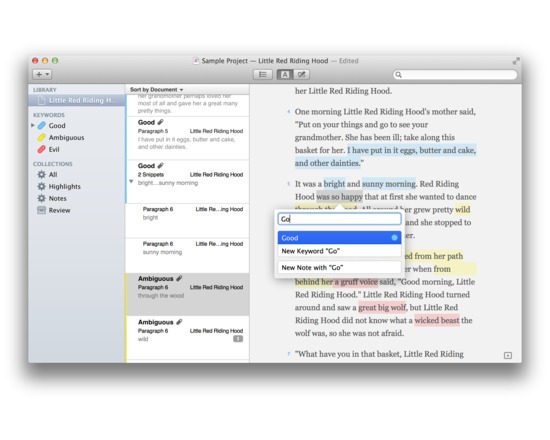The width and height of the screenshot is (550, 440).
Task: Click the document icon in the title bar
Action: pos(196,61)
